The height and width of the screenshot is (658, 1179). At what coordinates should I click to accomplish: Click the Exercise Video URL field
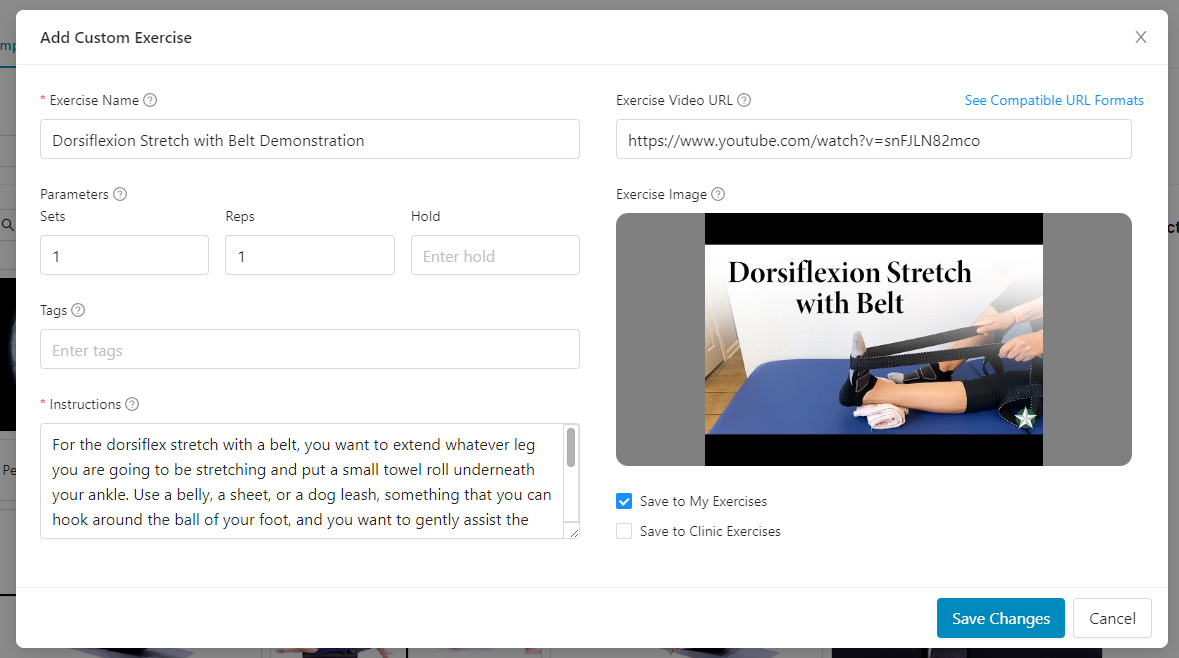873,139
